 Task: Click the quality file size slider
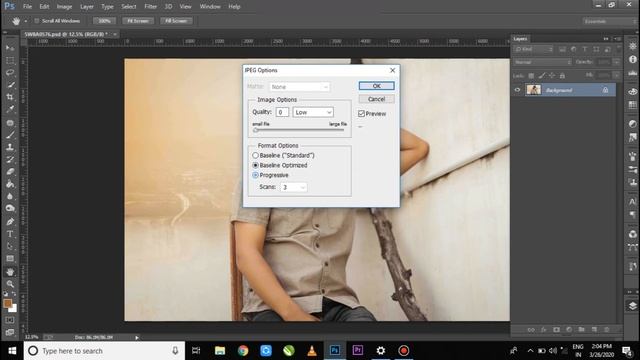coord(299,130)
